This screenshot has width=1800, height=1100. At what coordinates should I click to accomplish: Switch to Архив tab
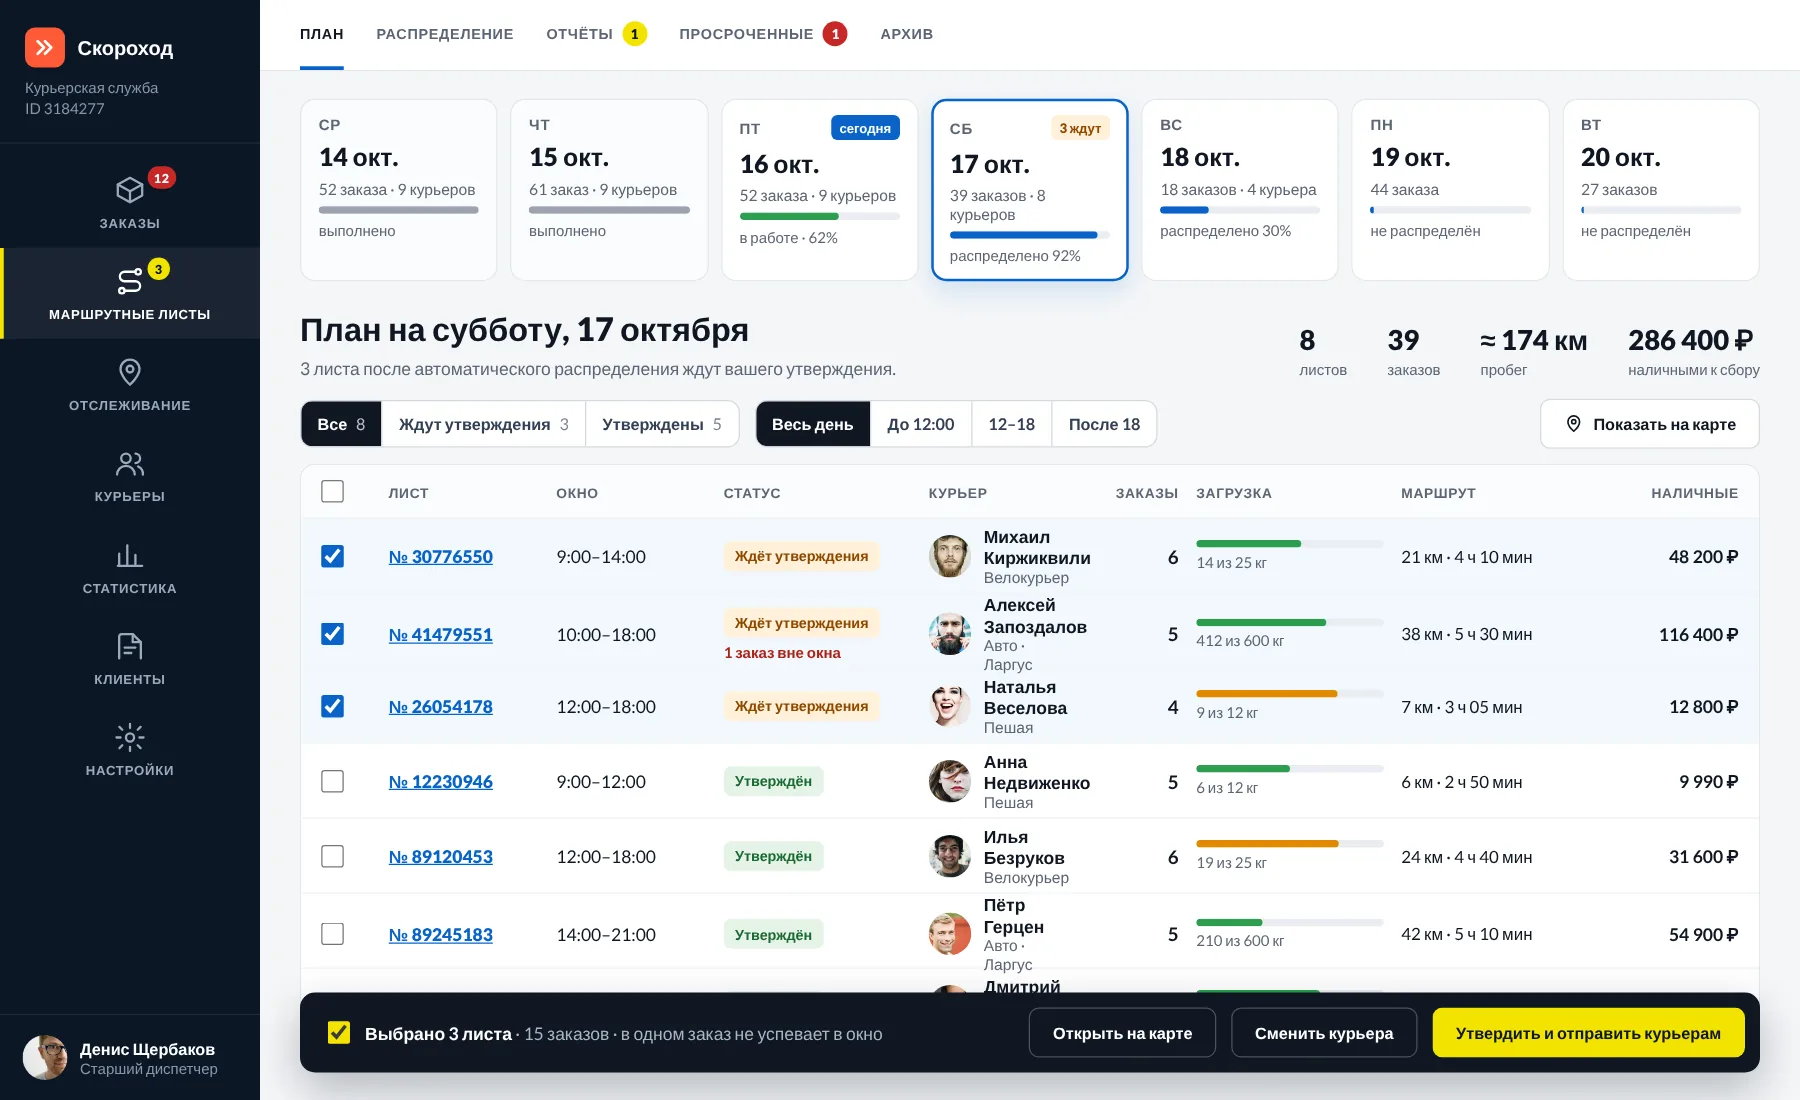(x=907, y=34)
